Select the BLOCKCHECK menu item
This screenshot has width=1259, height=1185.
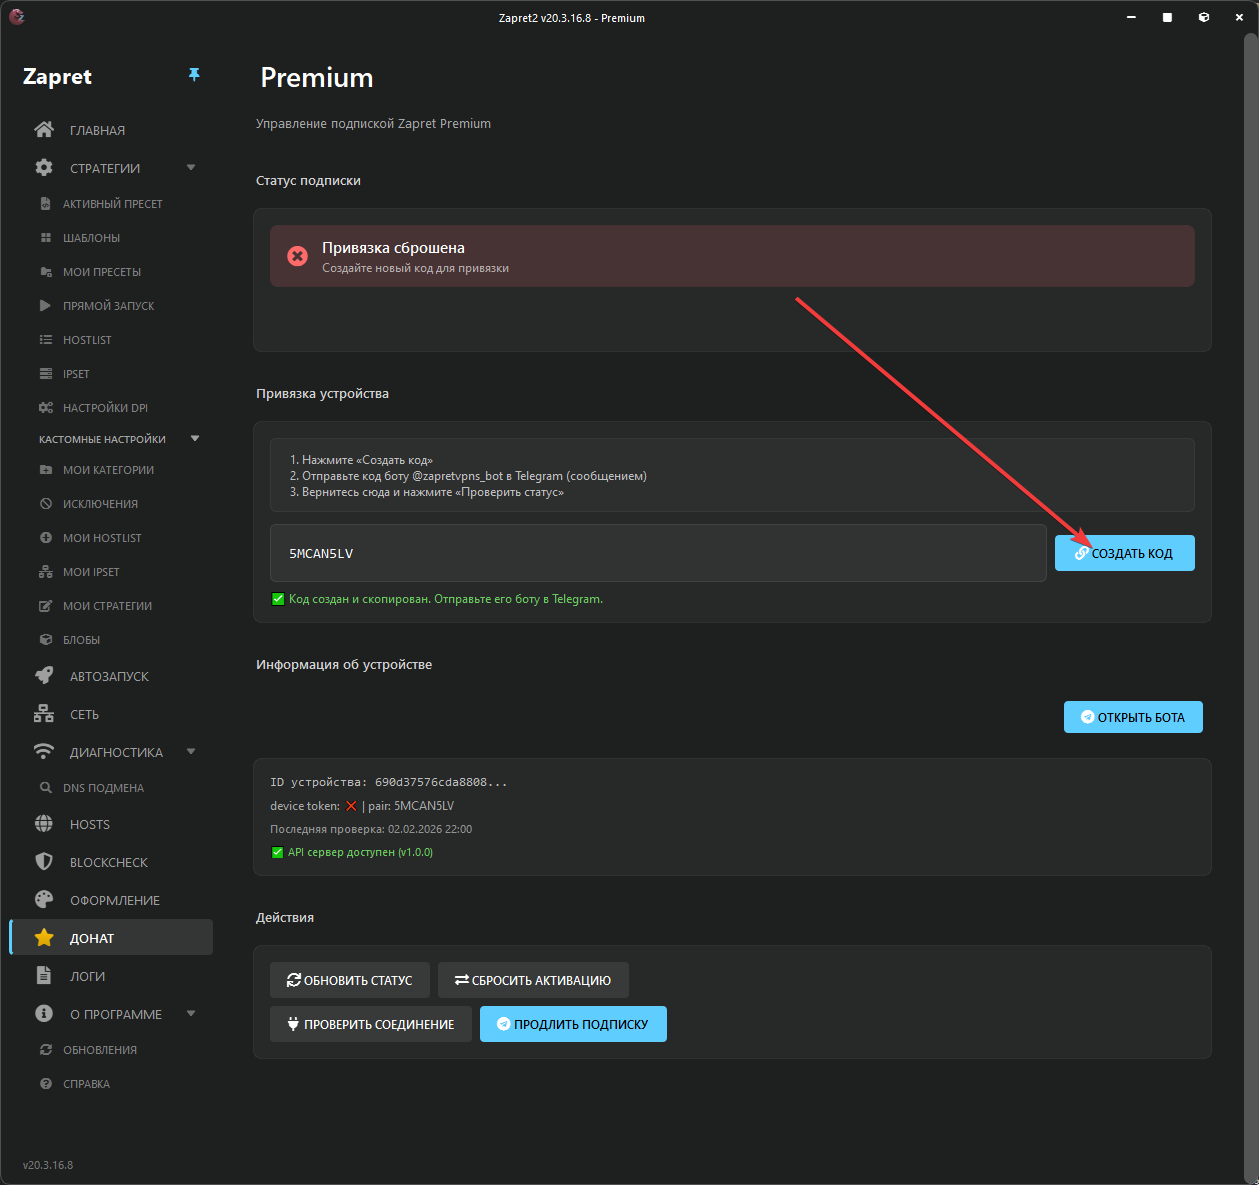pos(111,862)
